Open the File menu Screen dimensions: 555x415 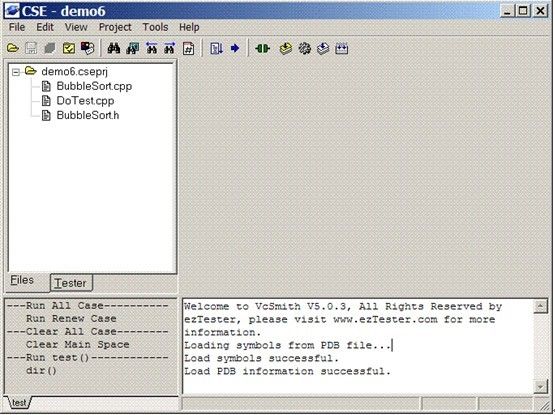click(x=17, y=27)
